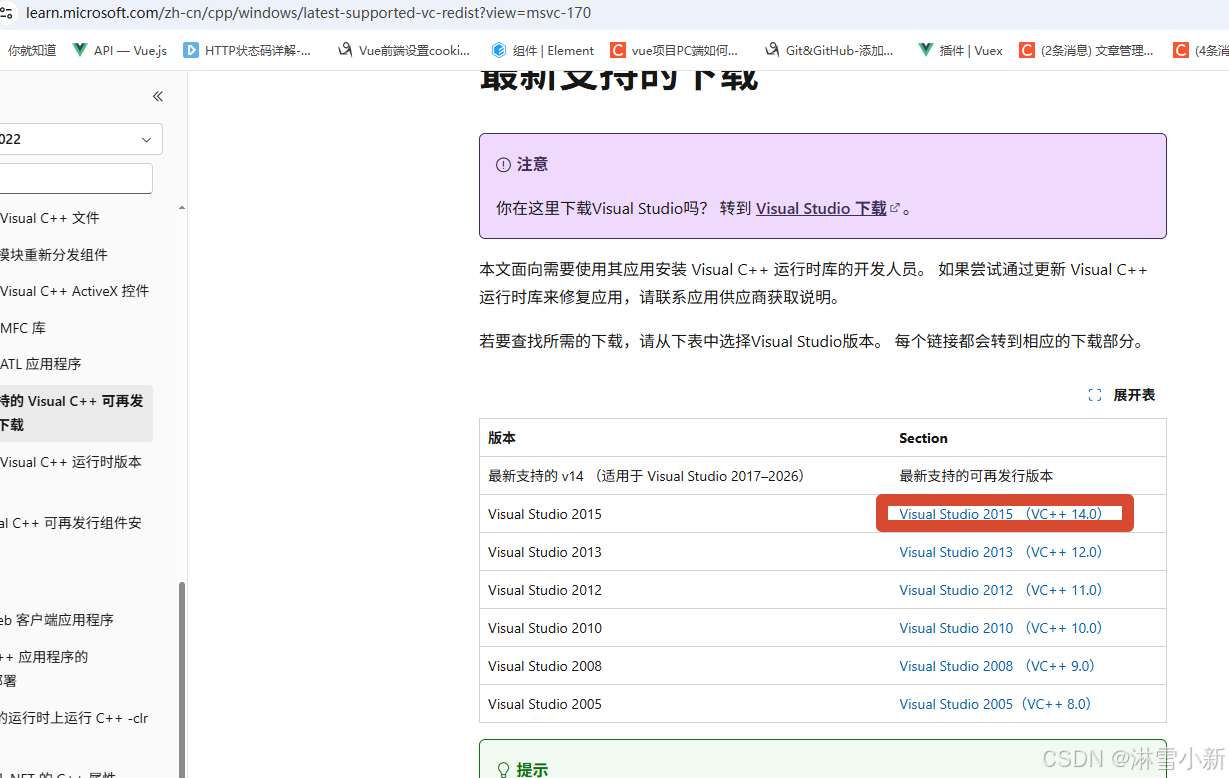Open the vue项目PC端如何 bookmark
This screenshot has height=778, width=1229.
tap(675, 50)
